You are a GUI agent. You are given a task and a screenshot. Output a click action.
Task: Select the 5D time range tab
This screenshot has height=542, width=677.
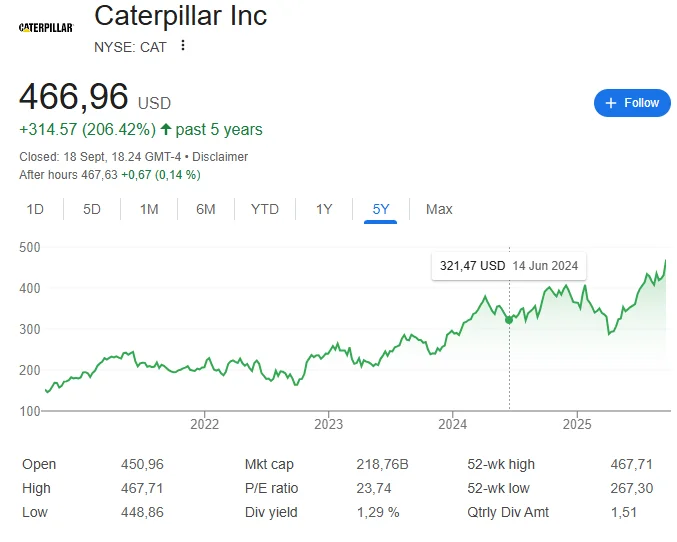(92, 209)
